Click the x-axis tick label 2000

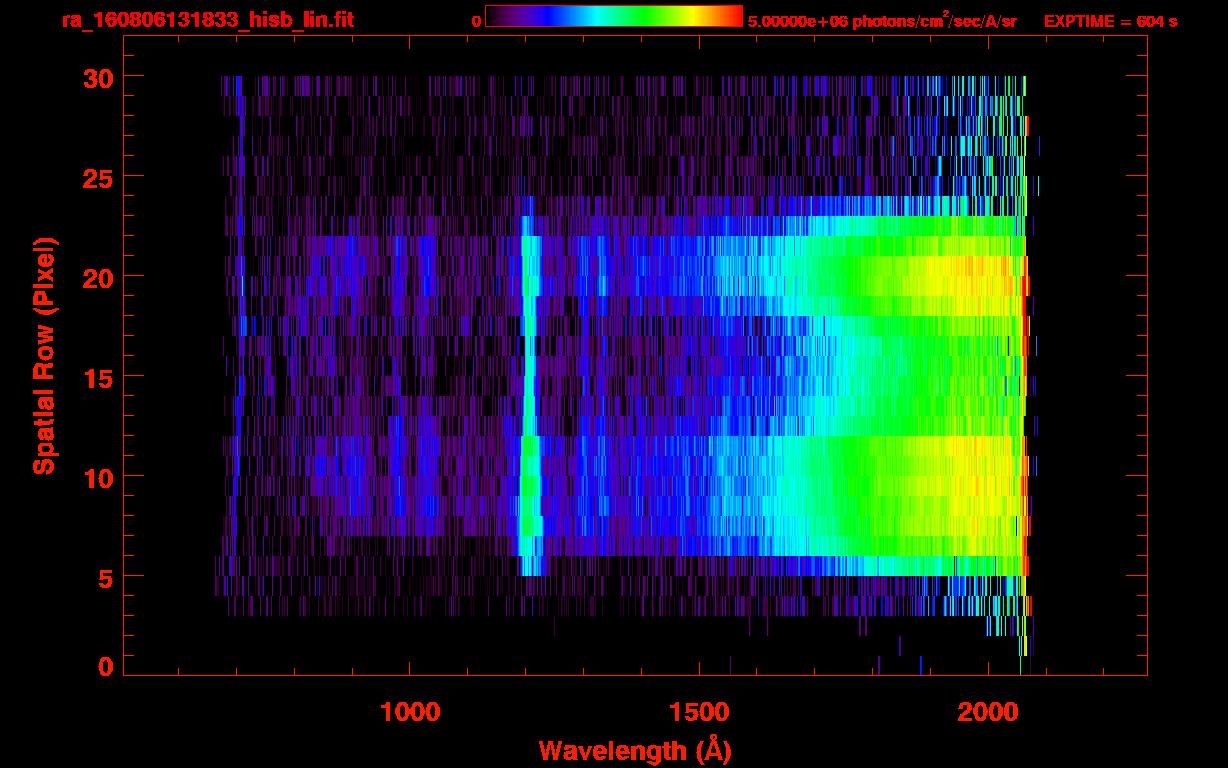click(x=987, y=711)
